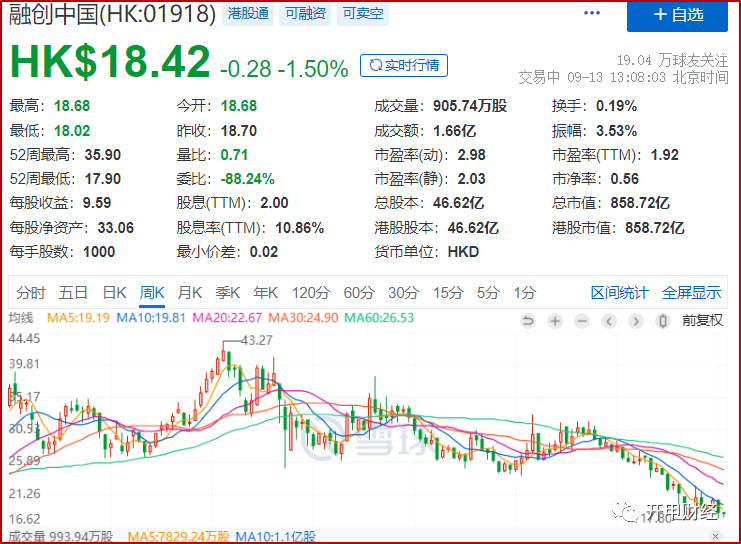Image resolution: width=741 pixels, height=544 pixels.
Task: Open the 全屏显示 fullscreen link
Action: point(691,293)
